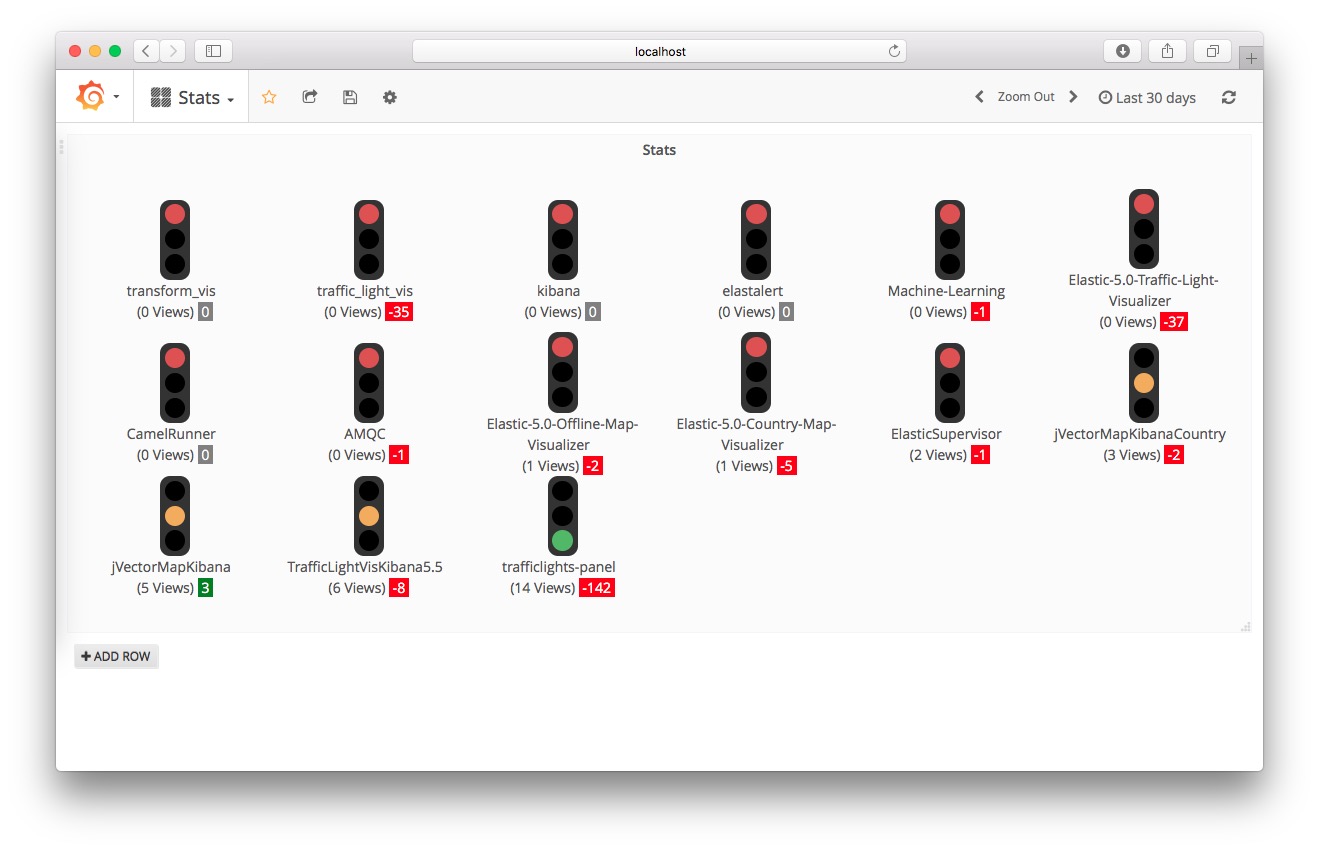The height and width of the screenshot is (851, 1319).
Task: Click the elastalert label text
Action: (x=752, y=291)
